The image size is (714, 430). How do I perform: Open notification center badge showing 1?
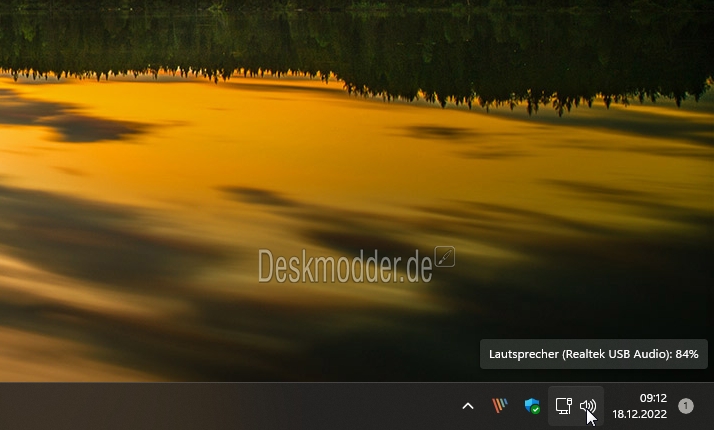(x=686, y=406)
